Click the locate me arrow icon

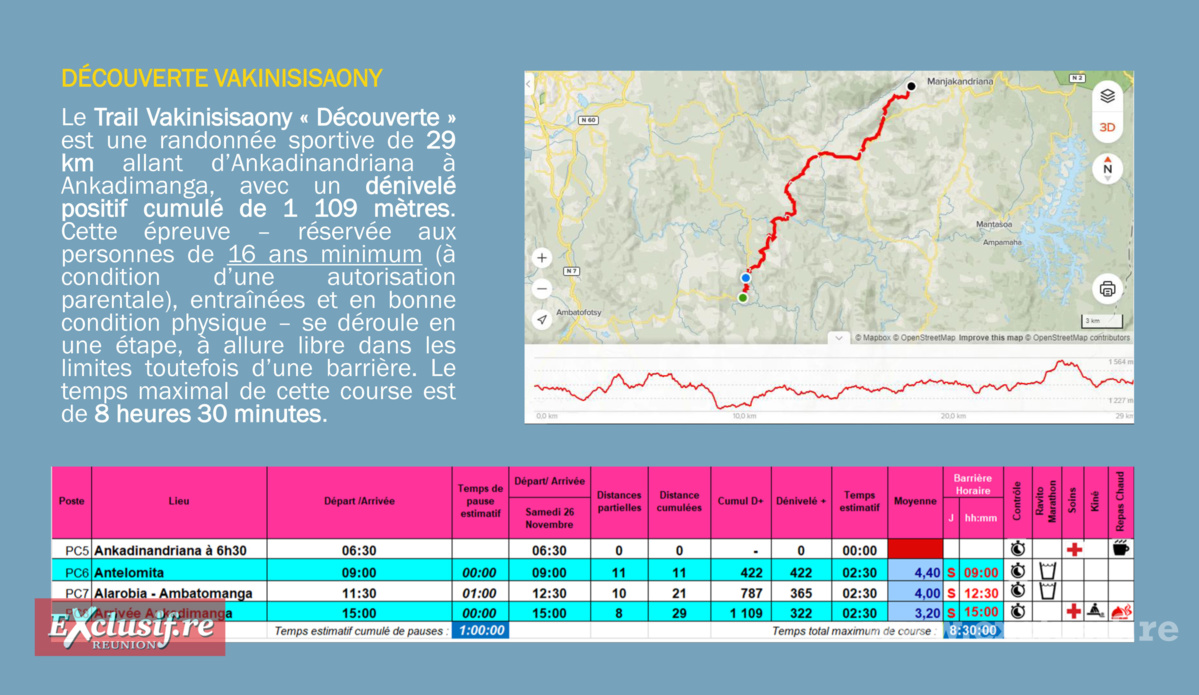pyautogui.click(x=542, y=319)
